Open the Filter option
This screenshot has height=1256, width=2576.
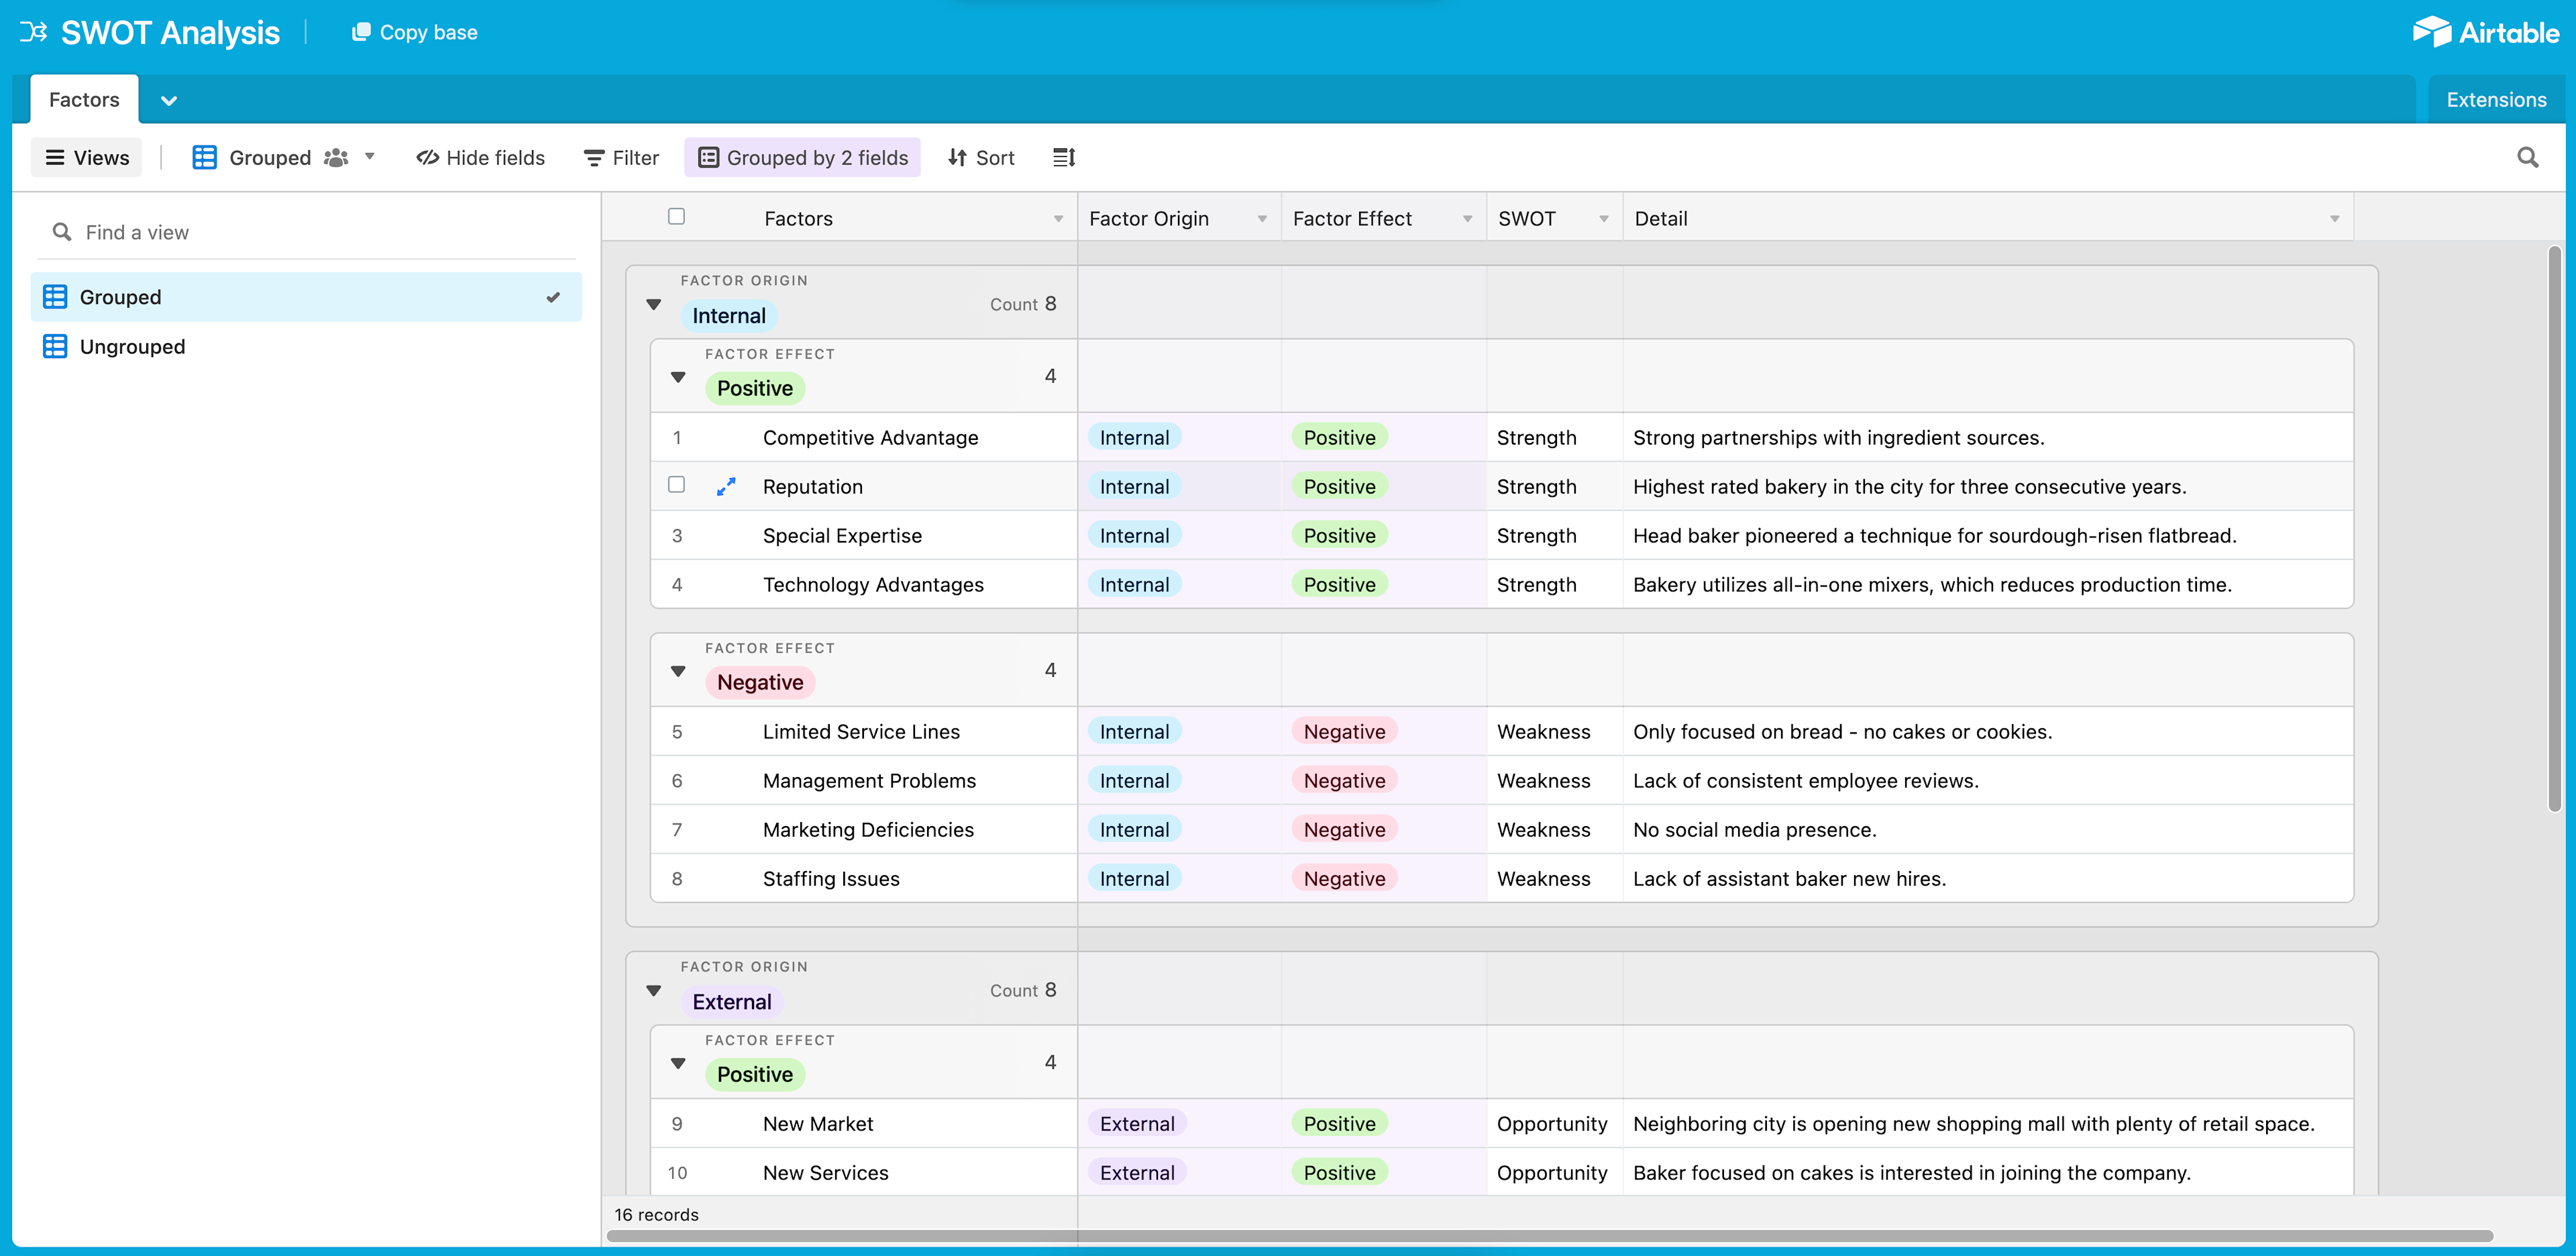(x=621, y=157)
